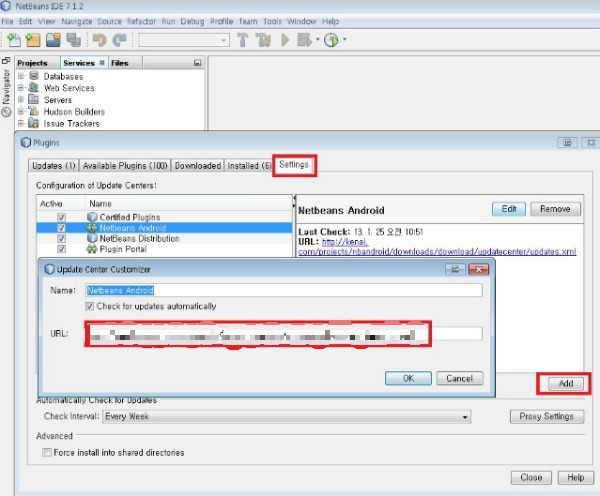This screenshot has width=600, height=496.
Task: Click the Web Services node icon
Action: coord(34,87)
